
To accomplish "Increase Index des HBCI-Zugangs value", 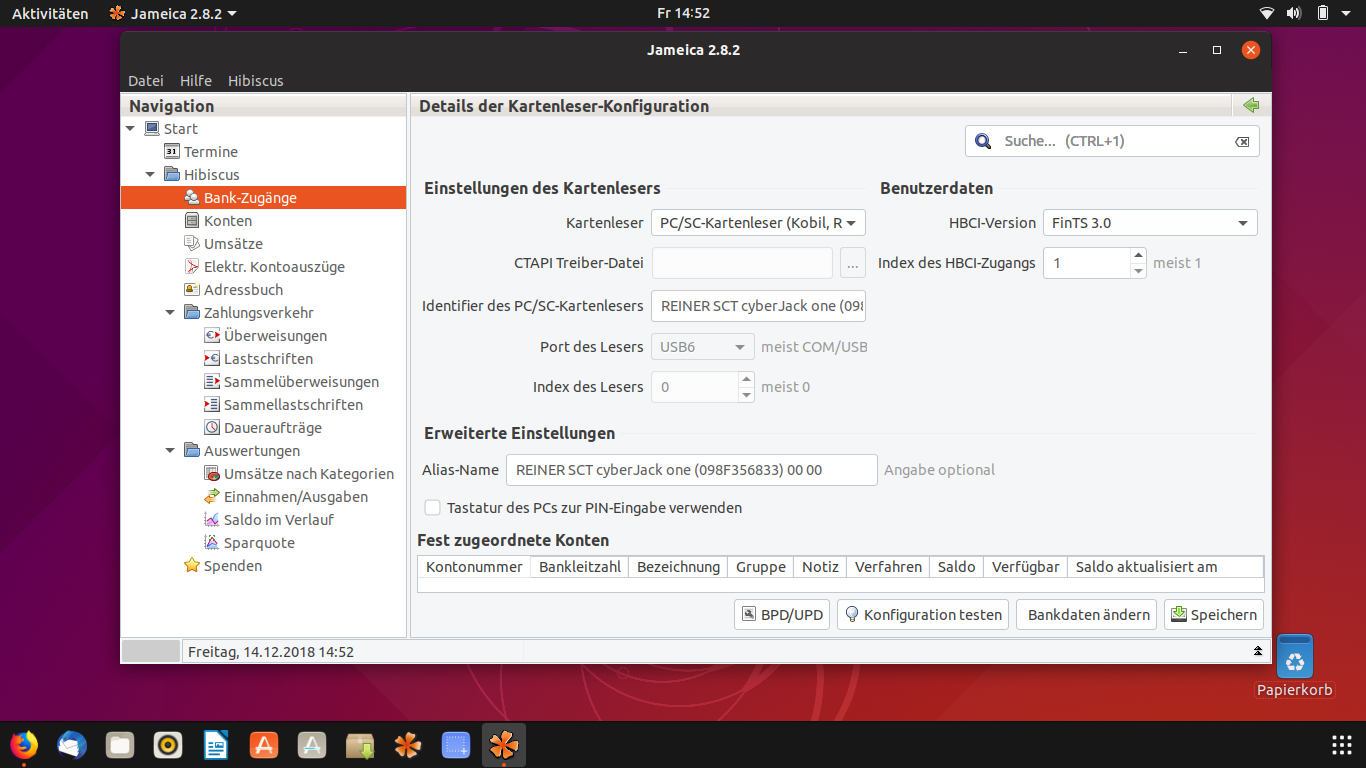I will click(x=1138, y=256).
